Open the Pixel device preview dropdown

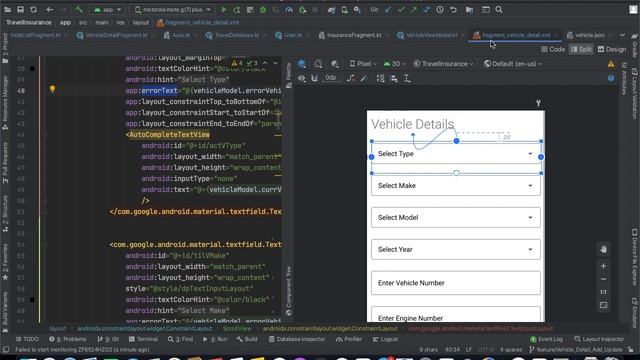363,64
